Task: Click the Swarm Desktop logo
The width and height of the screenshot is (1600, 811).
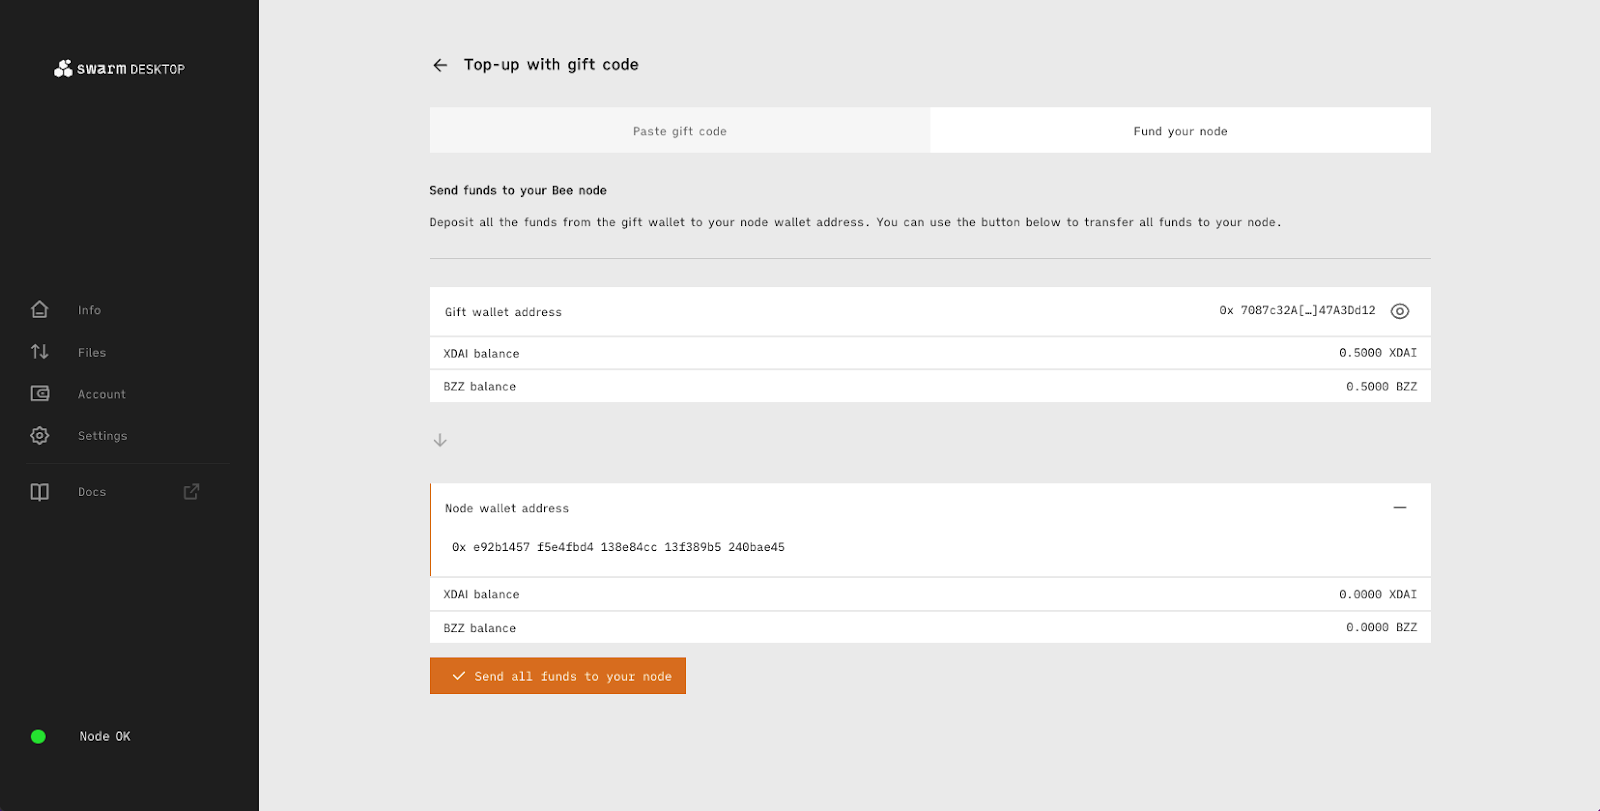Action: [120, 69]
